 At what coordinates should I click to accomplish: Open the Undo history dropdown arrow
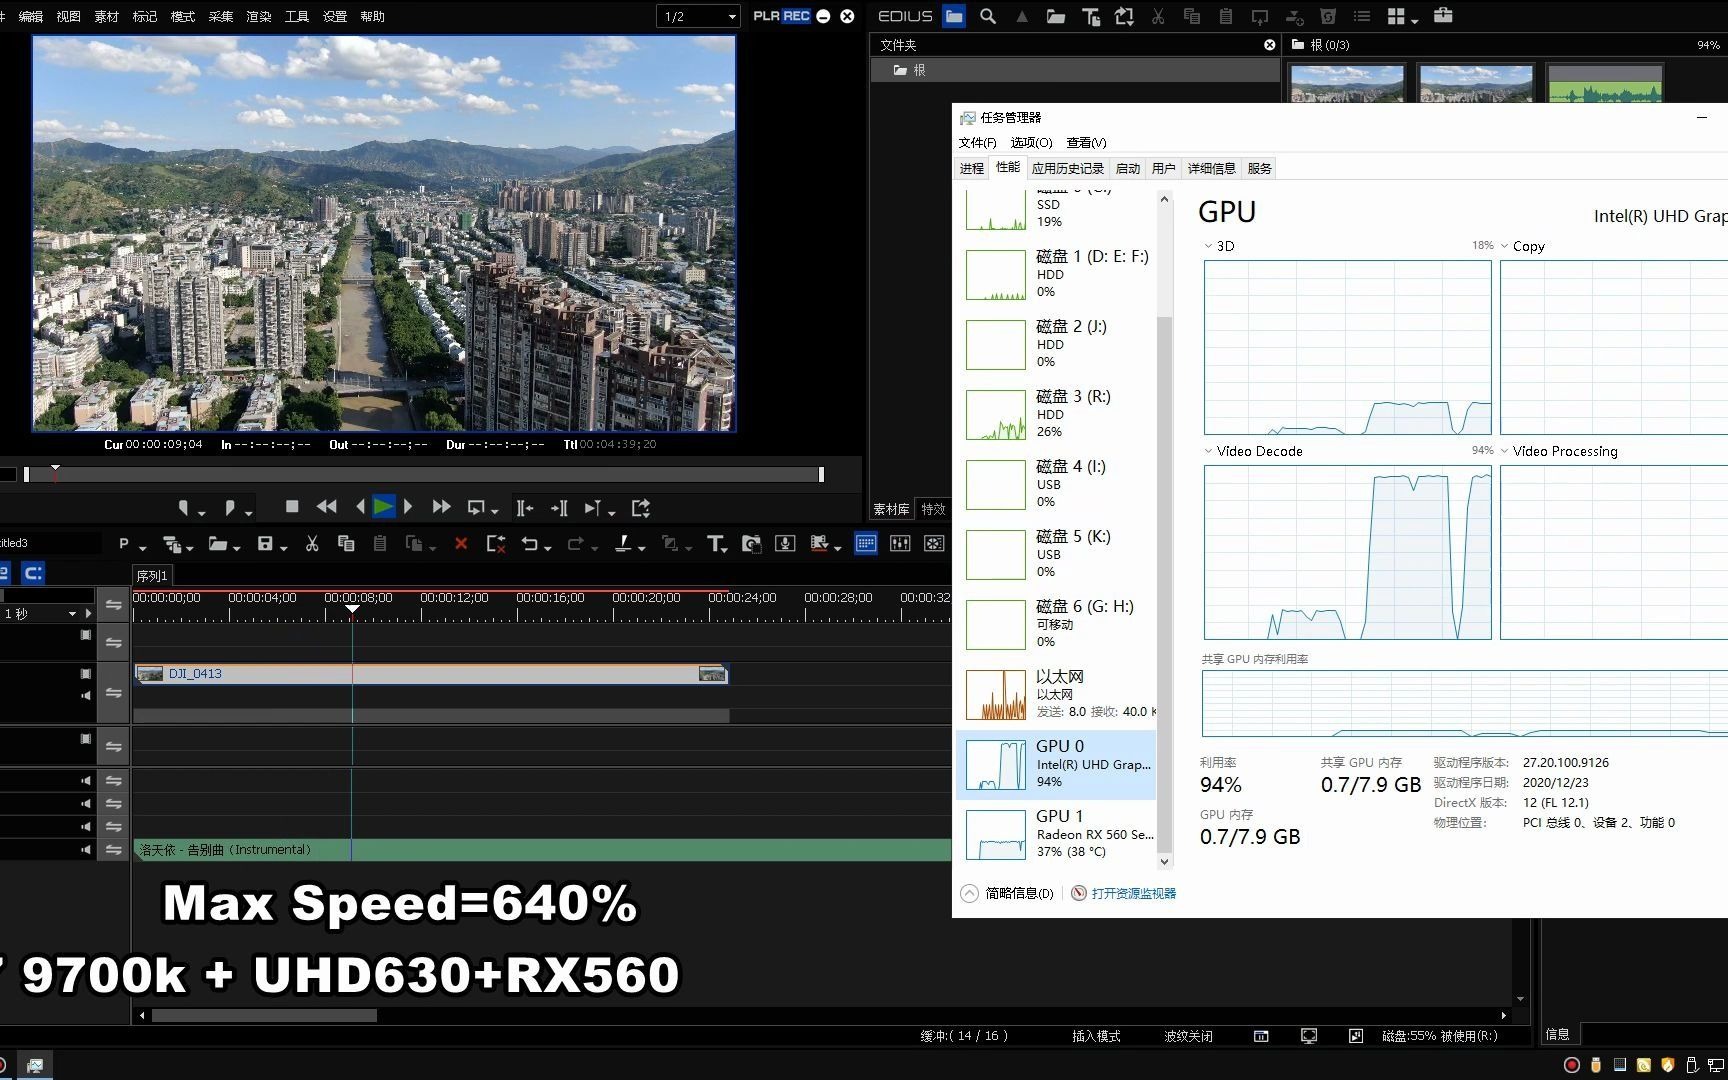tap(549, 547)
